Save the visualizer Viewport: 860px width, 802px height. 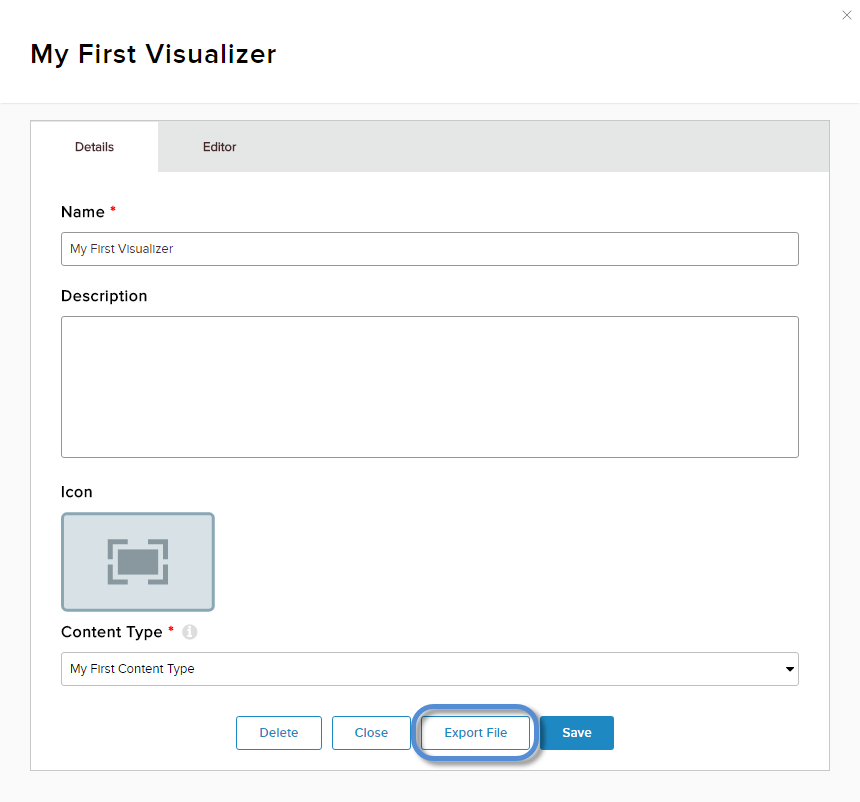(x=577, y=733)
